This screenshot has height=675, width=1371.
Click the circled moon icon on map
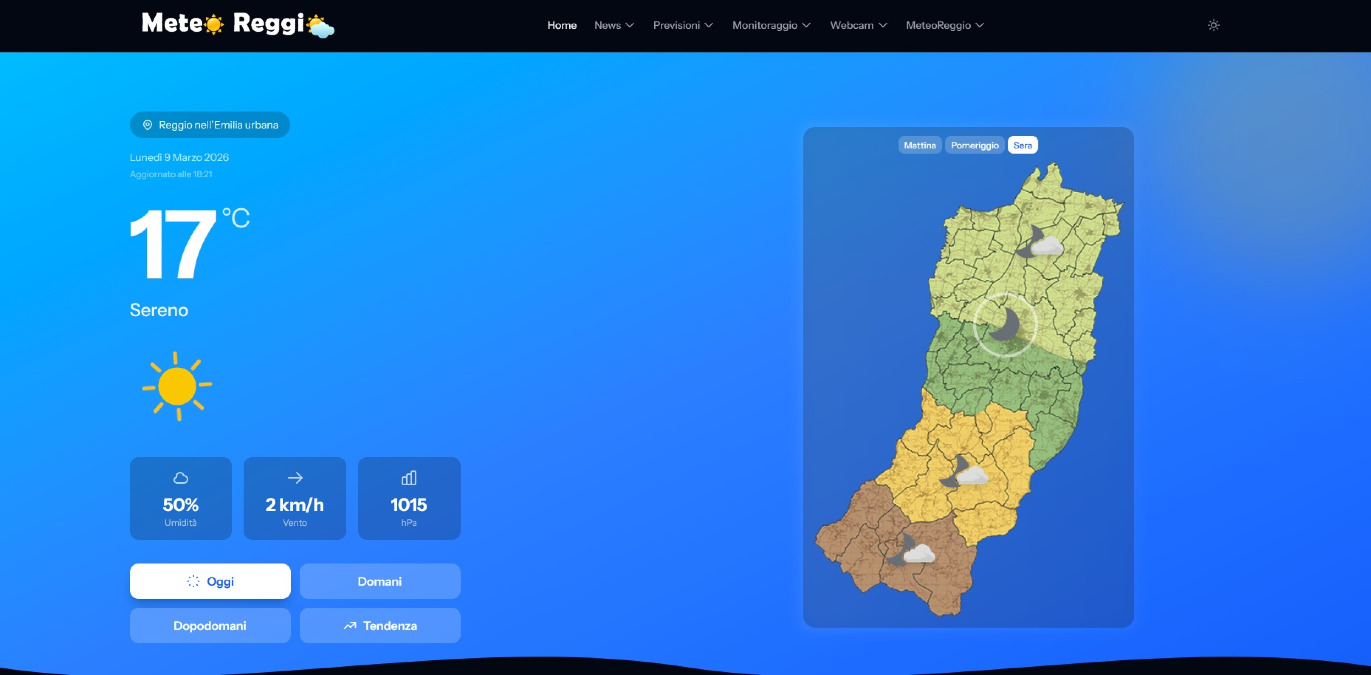[1005, 324]
